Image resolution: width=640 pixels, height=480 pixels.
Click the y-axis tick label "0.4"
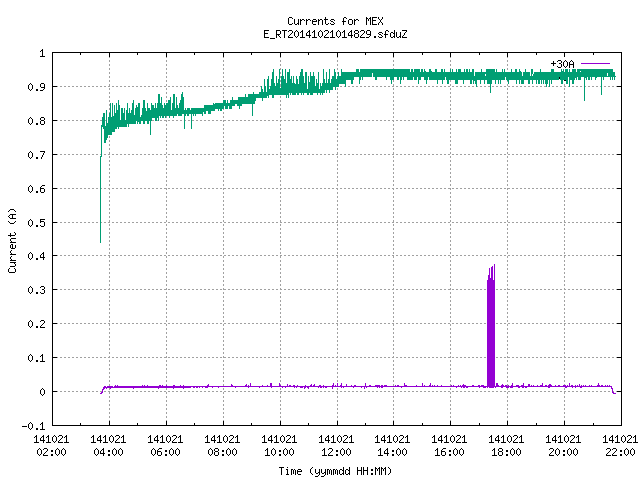[x=36, y=256]
